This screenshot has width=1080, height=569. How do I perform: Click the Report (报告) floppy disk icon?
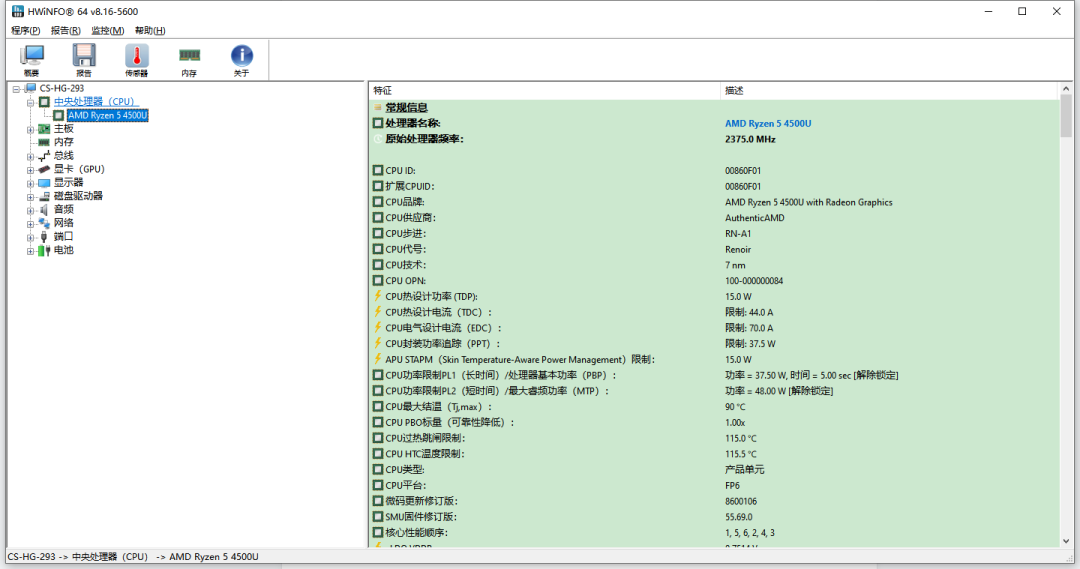(x=84, y=60)
